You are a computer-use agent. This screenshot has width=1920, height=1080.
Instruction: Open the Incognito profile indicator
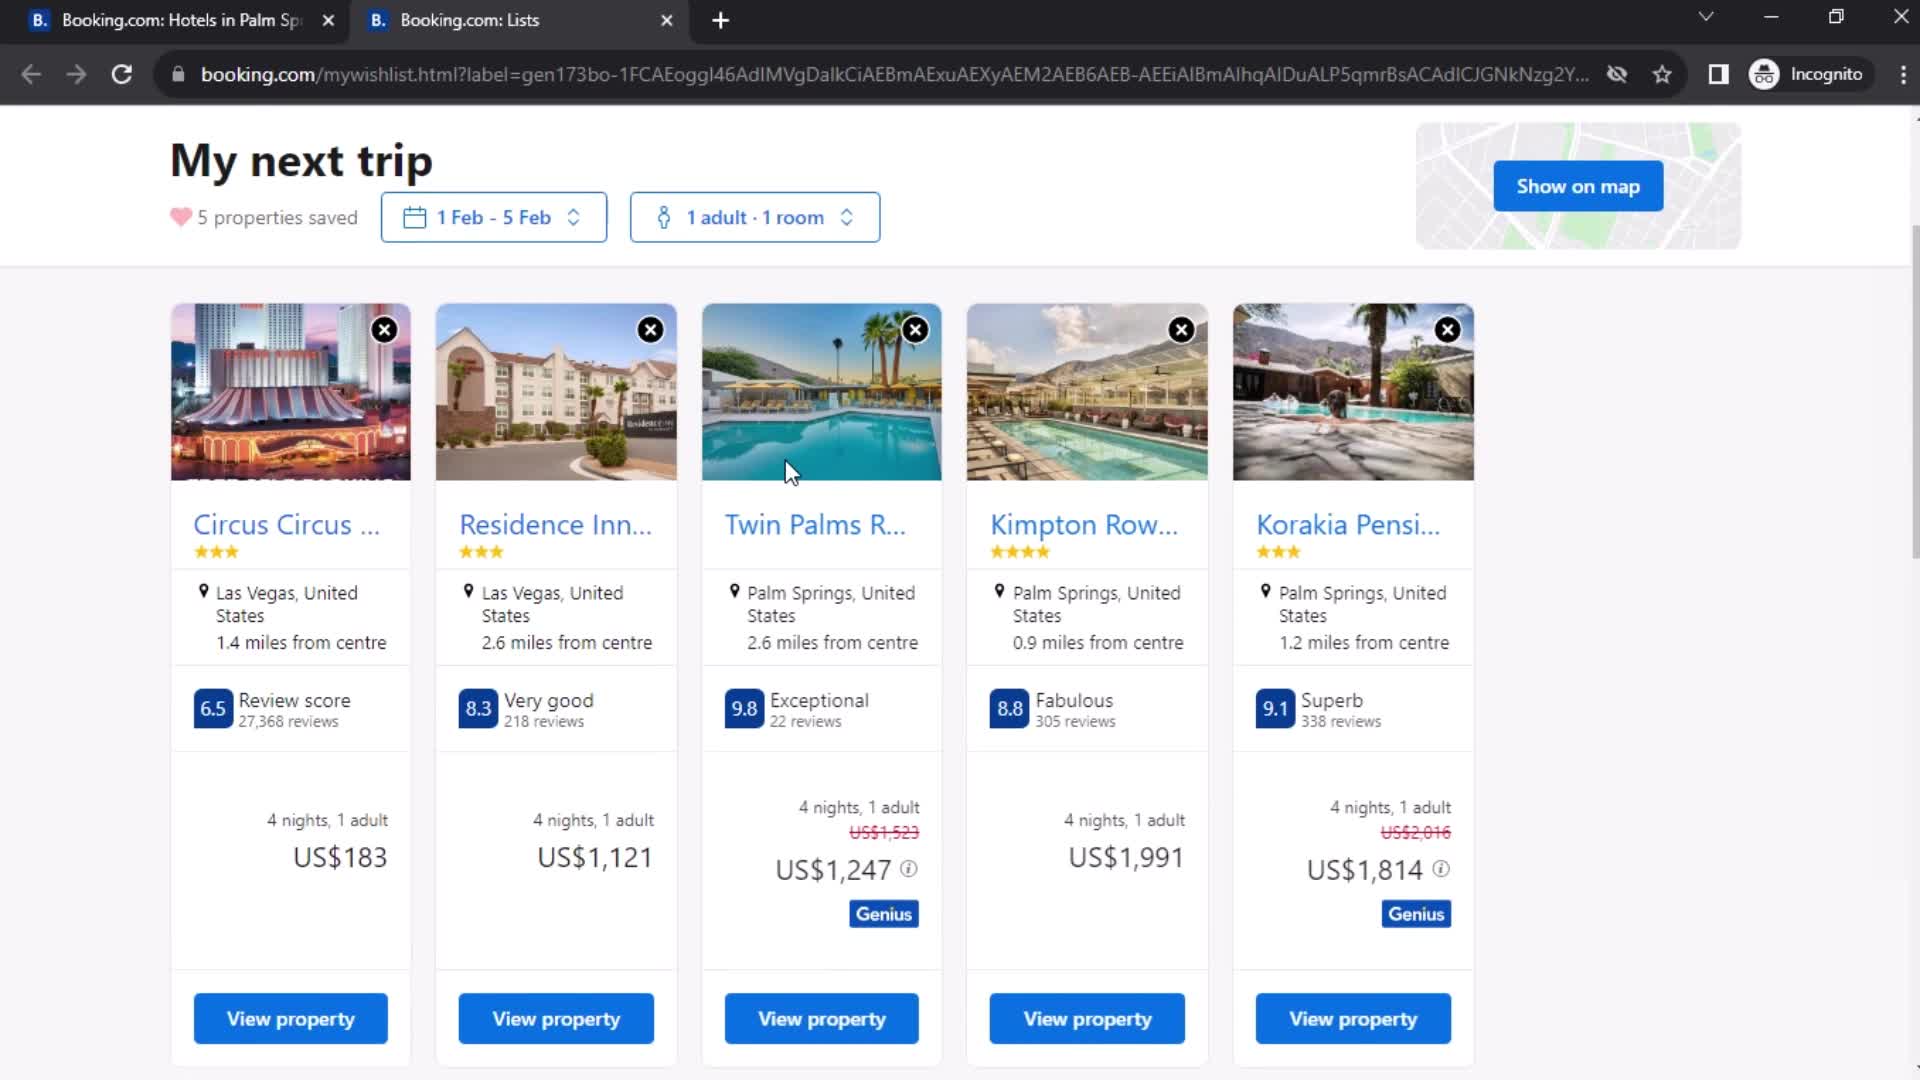coord(1808,74)
